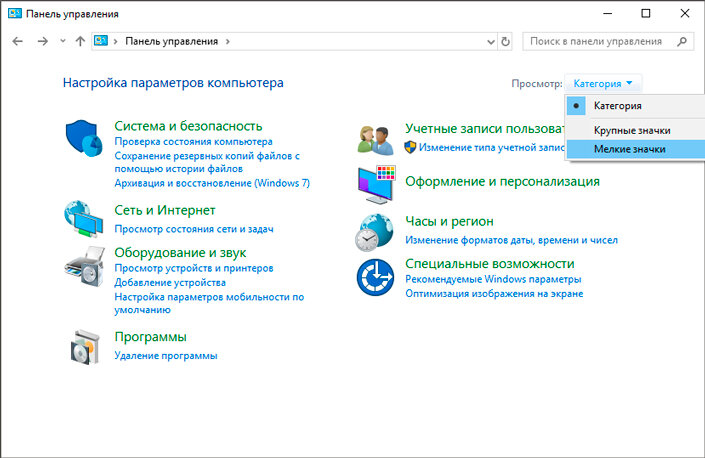
Task: Refresh the Control Panel view
Action: [x=505, y=41]
